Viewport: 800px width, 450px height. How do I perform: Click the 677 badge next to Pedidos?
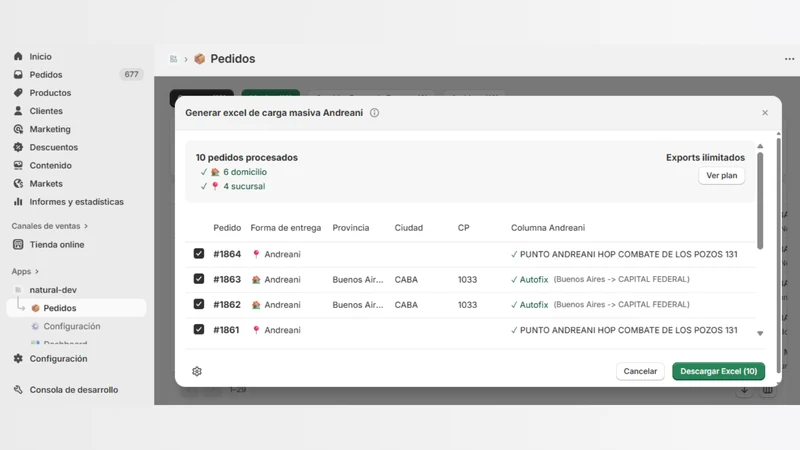(x=132, y=74)
